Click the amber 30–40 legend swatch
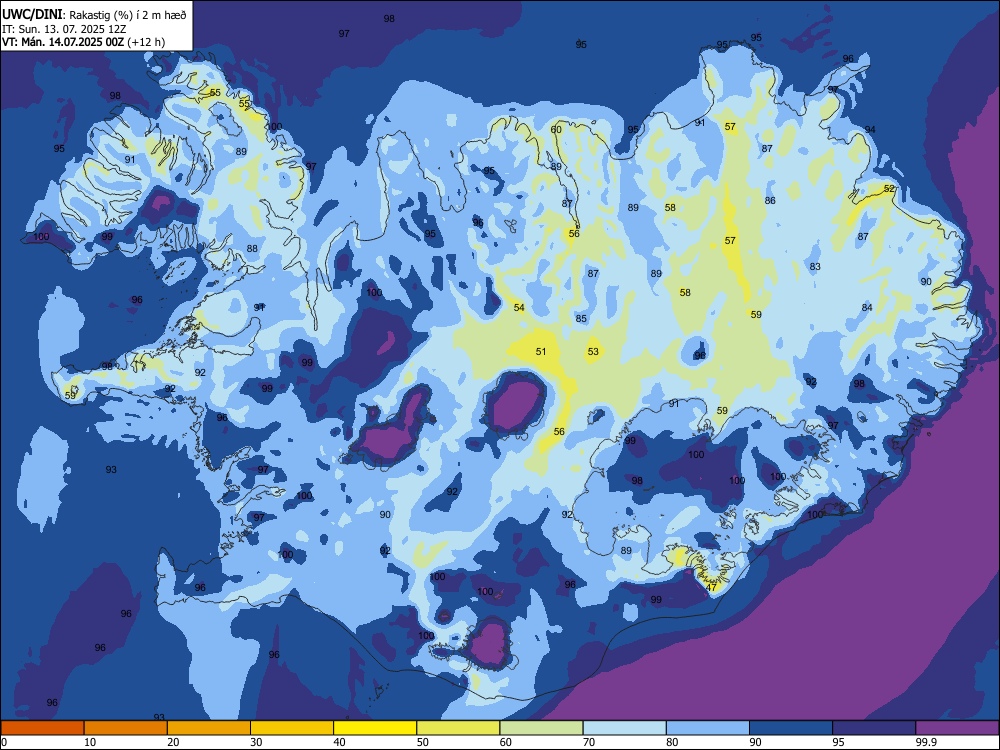This screenshot has height=750, width=1000. click(292, 728)
